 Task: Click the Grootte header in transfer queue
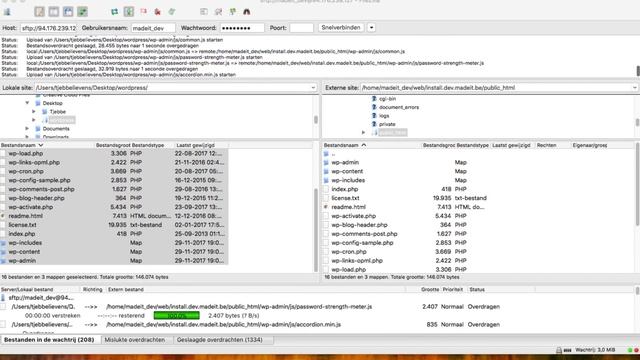(x=430, y=289)
